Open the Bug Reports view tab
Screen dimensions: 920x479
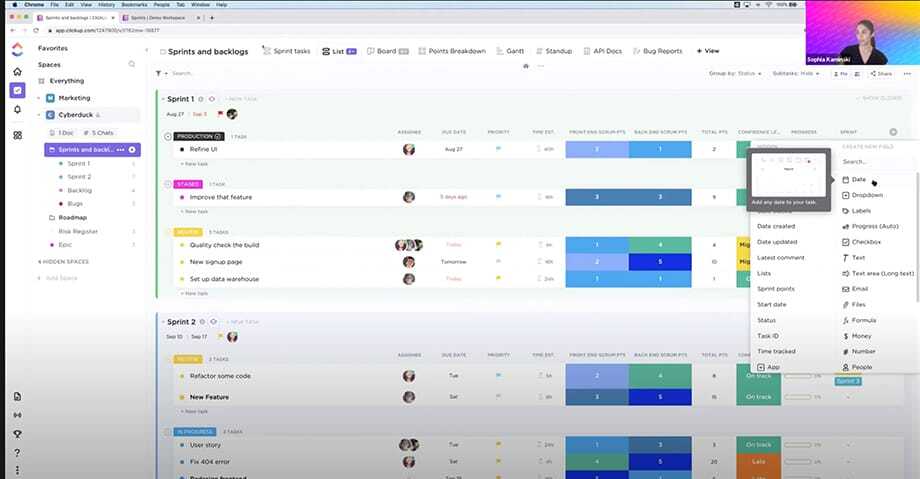(658, 51)
